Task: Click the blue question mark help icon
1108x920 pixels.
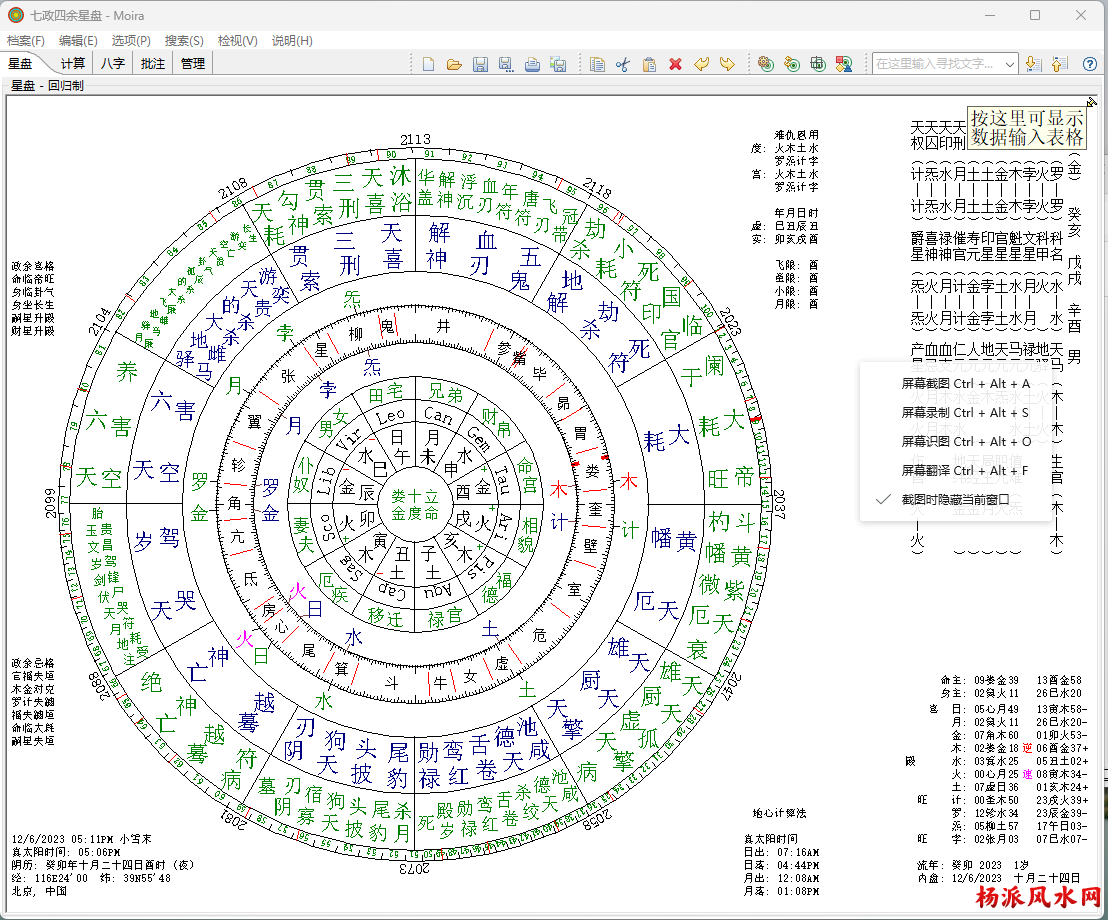Action: (1090, 64)
